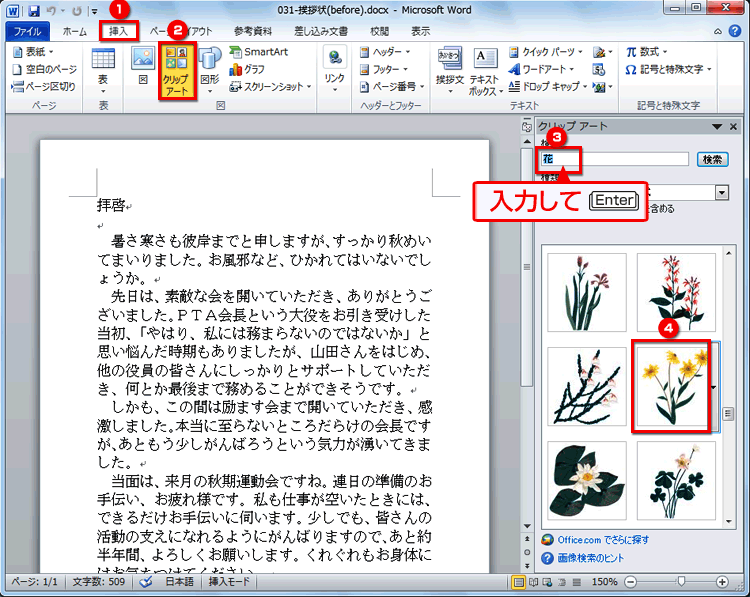Image resolution: width=750 pixels, height=597 pixels.
Task: Switch to the 差し込み文書 tab
Action: [321, 32]
